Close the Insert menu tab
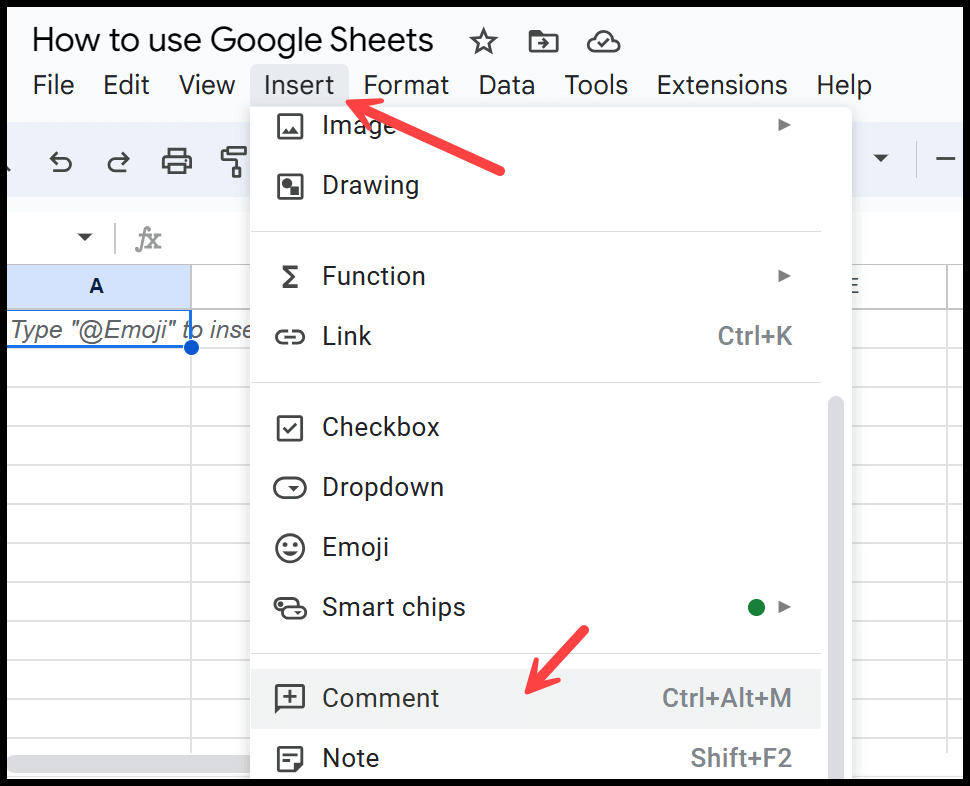The image size is (970, 786). tap(299, 85)
